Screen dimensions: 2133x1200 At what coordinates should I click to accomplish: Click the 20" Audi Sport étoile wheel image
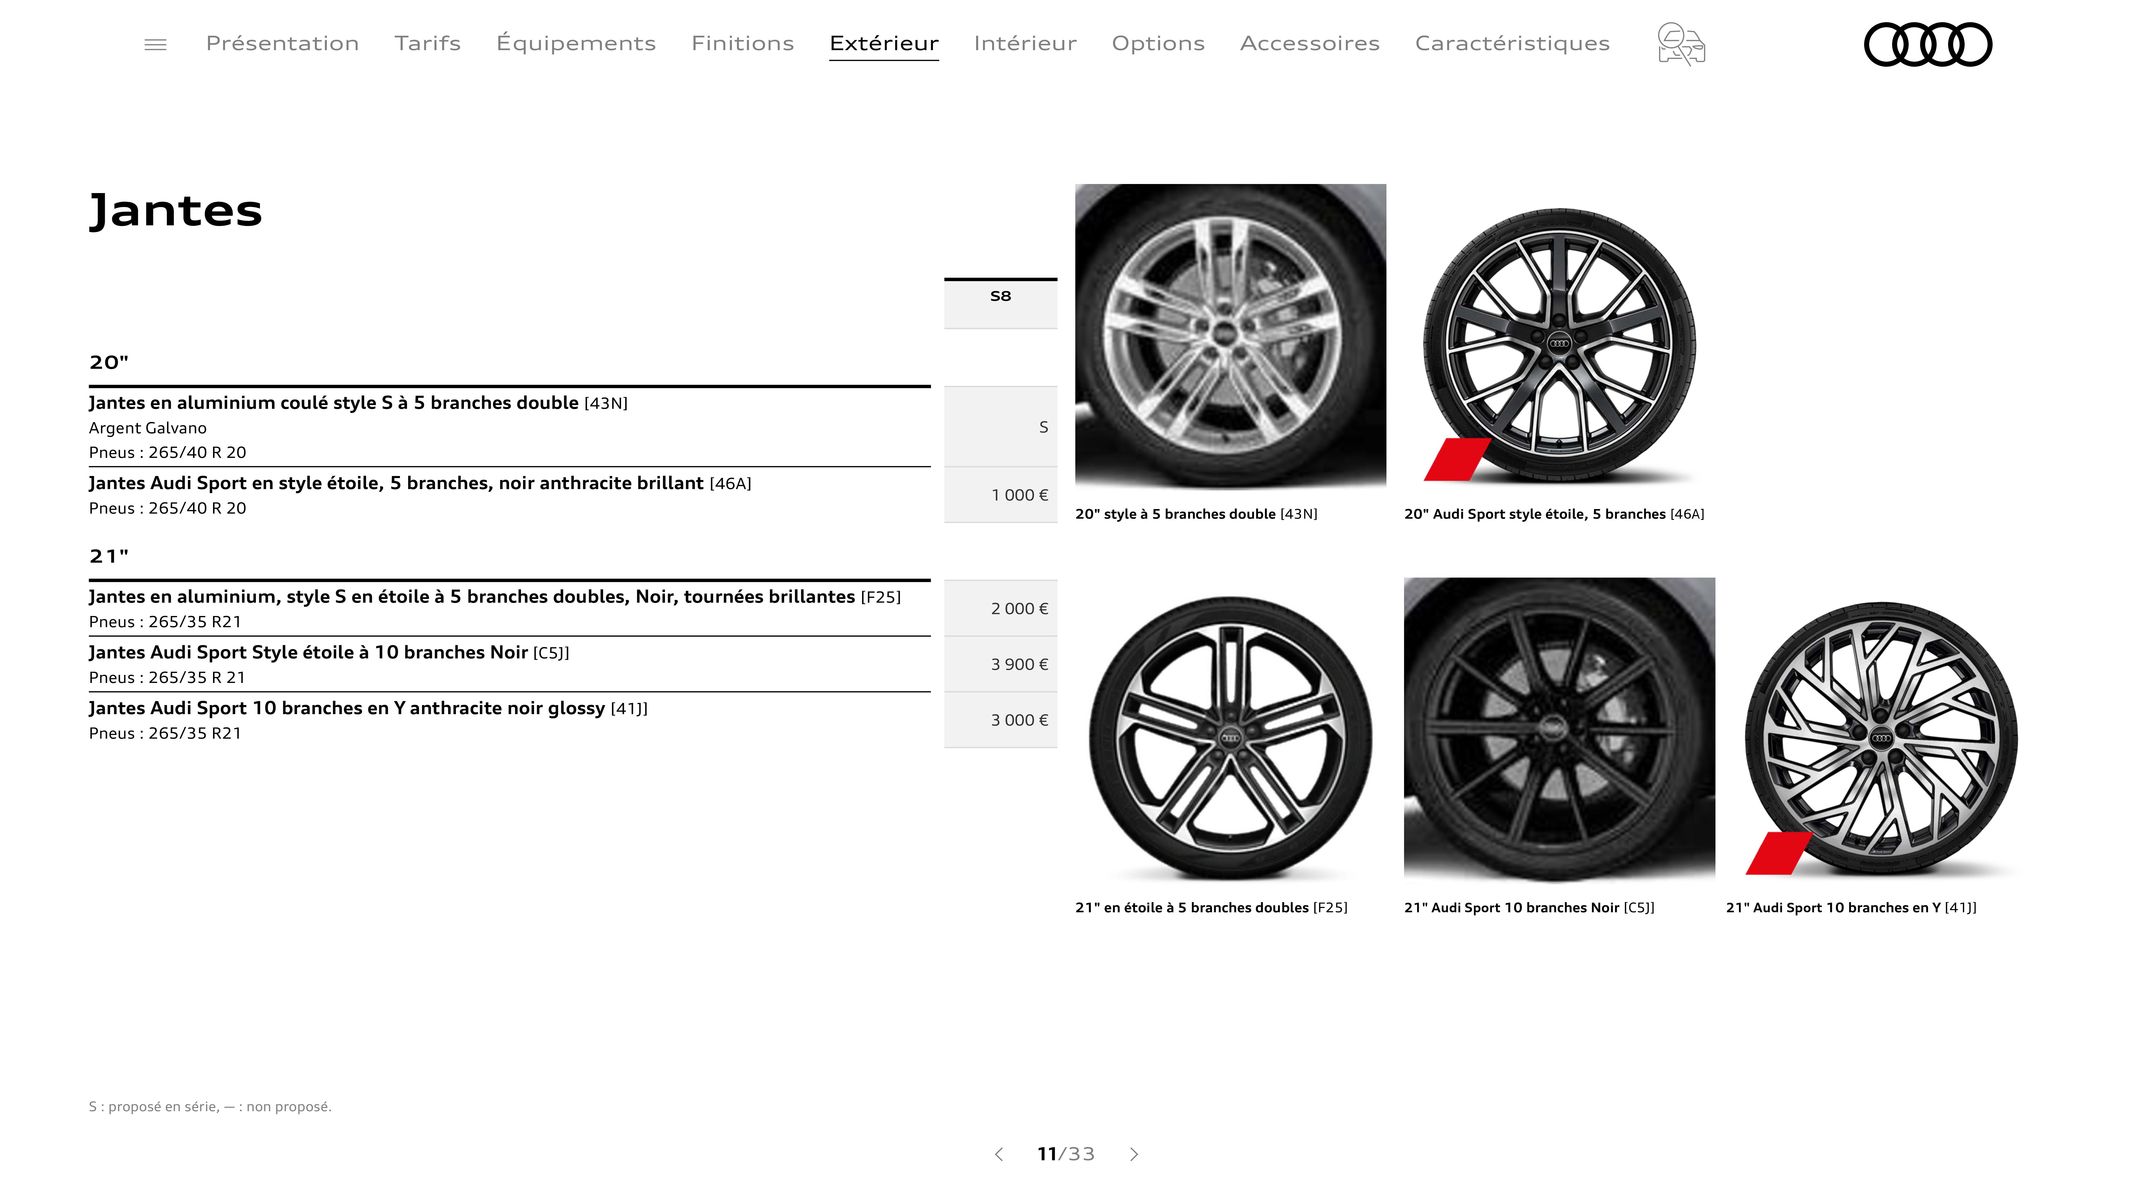(x=1559, y=345)
